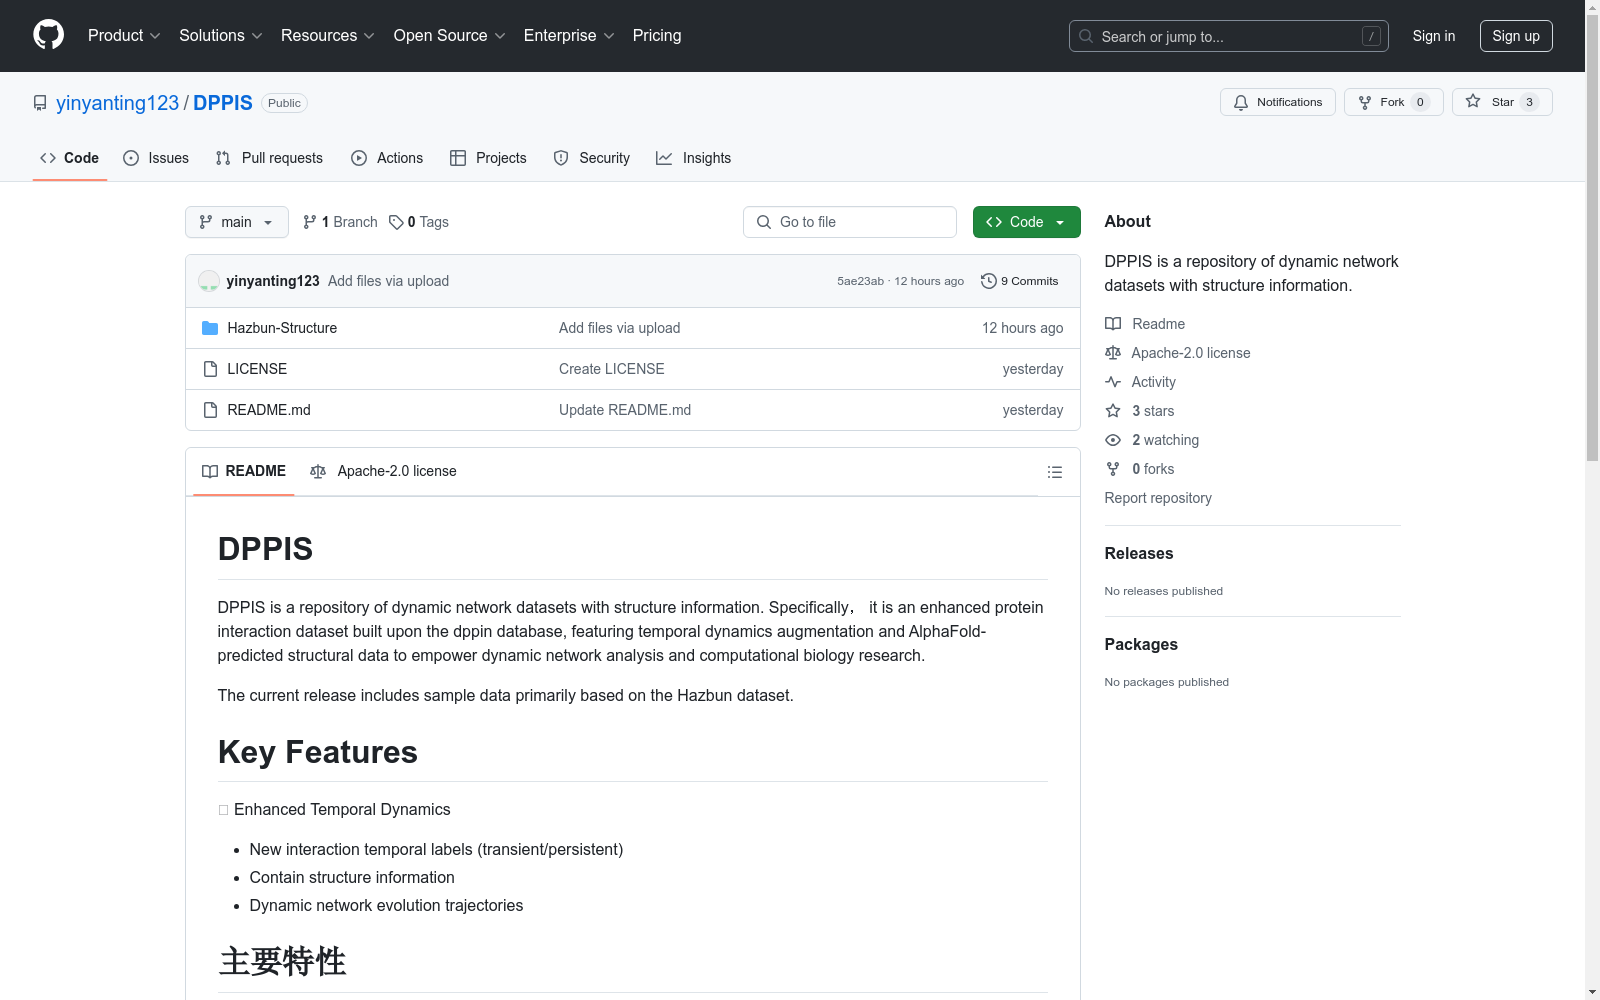Open the Actions tab
The height and width of the screenshot is (1000, 1600).
[x=387, y=158]
